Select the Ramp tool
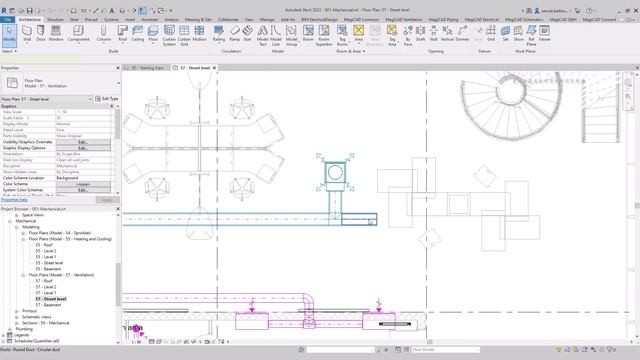The width and height of the screenshot is (640, 360). click(234, 33)
